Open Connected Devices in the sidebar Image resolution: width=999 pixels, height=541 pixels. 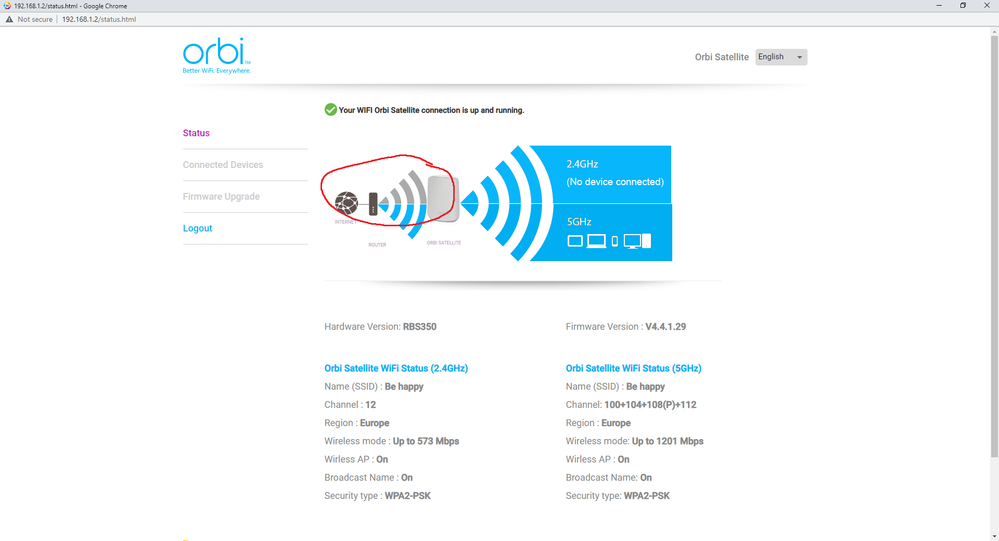tap(223, 164)
